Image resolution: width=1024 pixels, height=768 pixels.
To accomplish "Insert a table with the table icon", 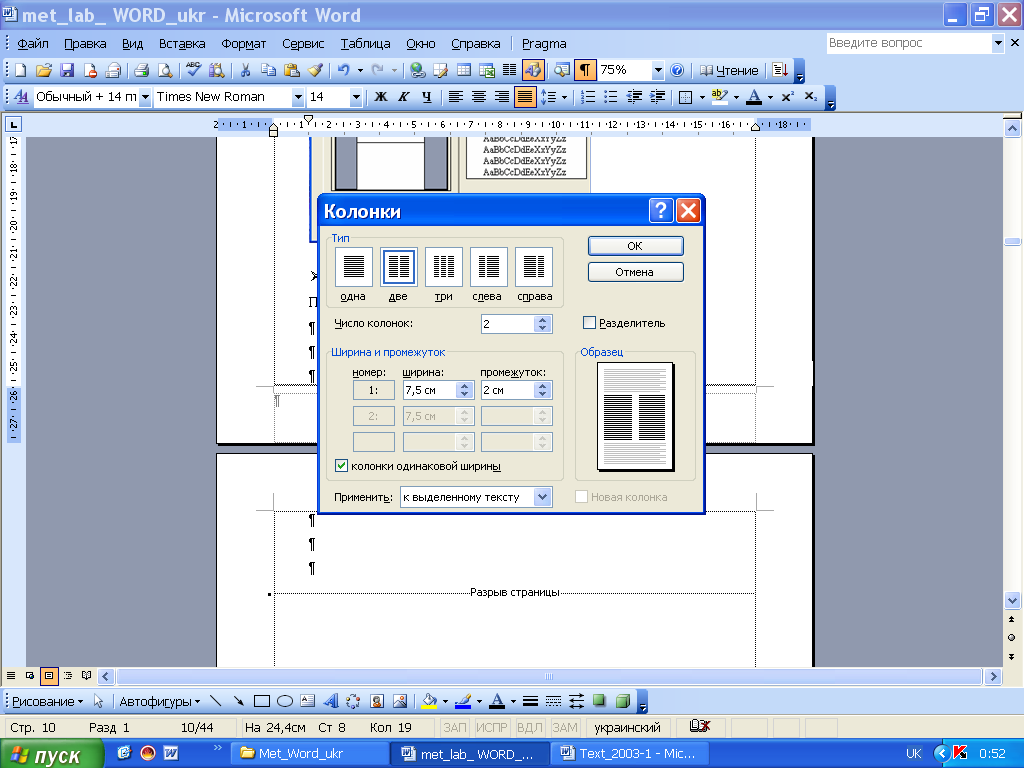I will pyautogui.click(x=464, y=70).
